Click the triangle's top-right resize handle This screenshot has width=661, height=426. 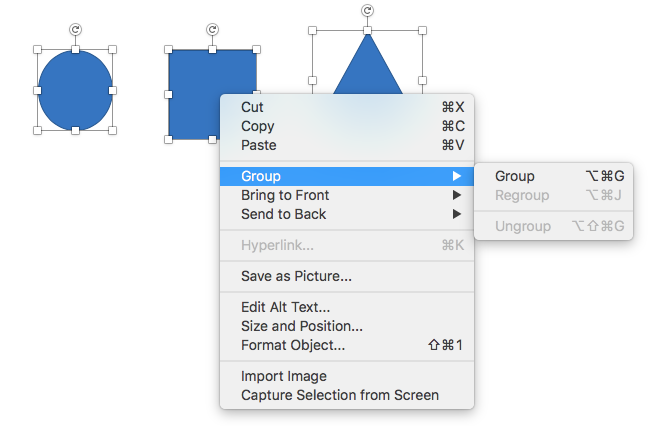(422, 31)
